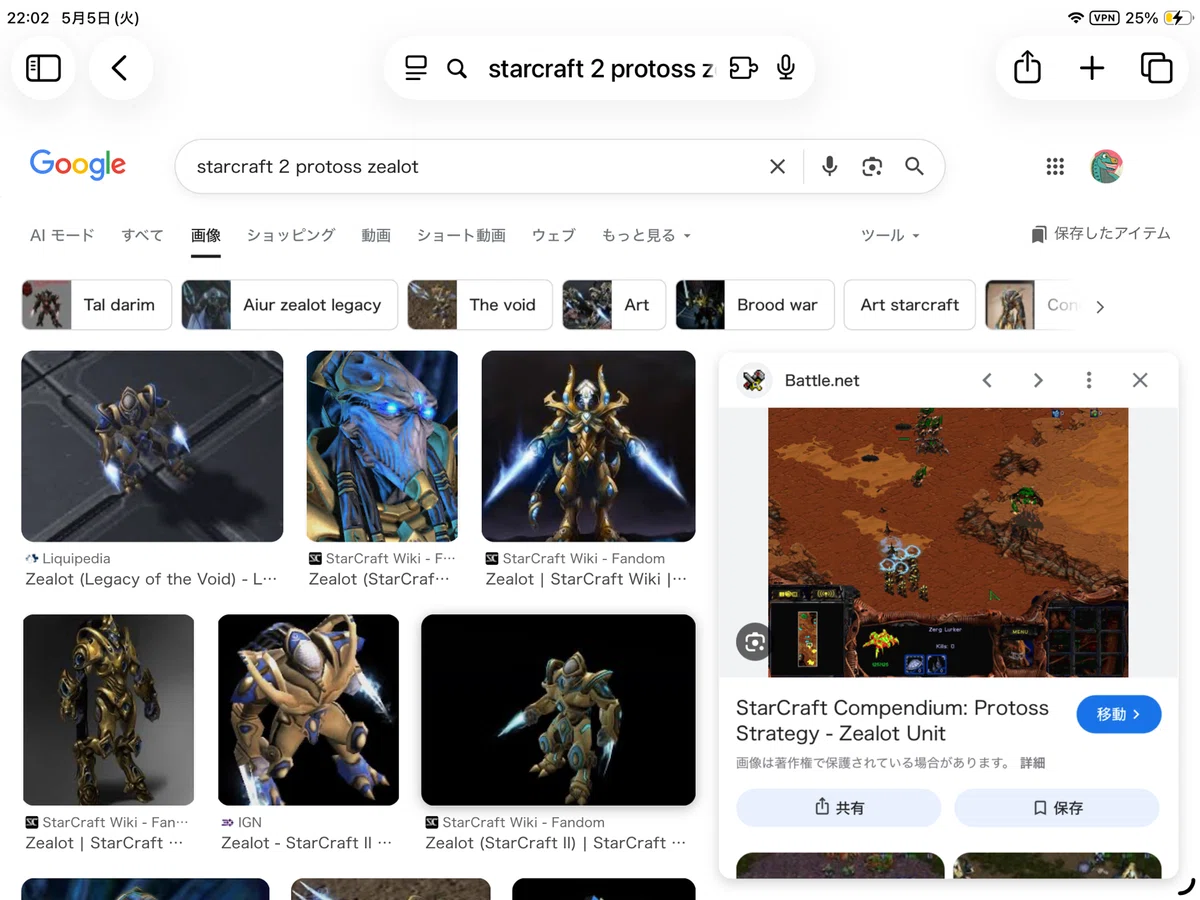Open zealot image on black background
1200x900 pixels.
558,710
